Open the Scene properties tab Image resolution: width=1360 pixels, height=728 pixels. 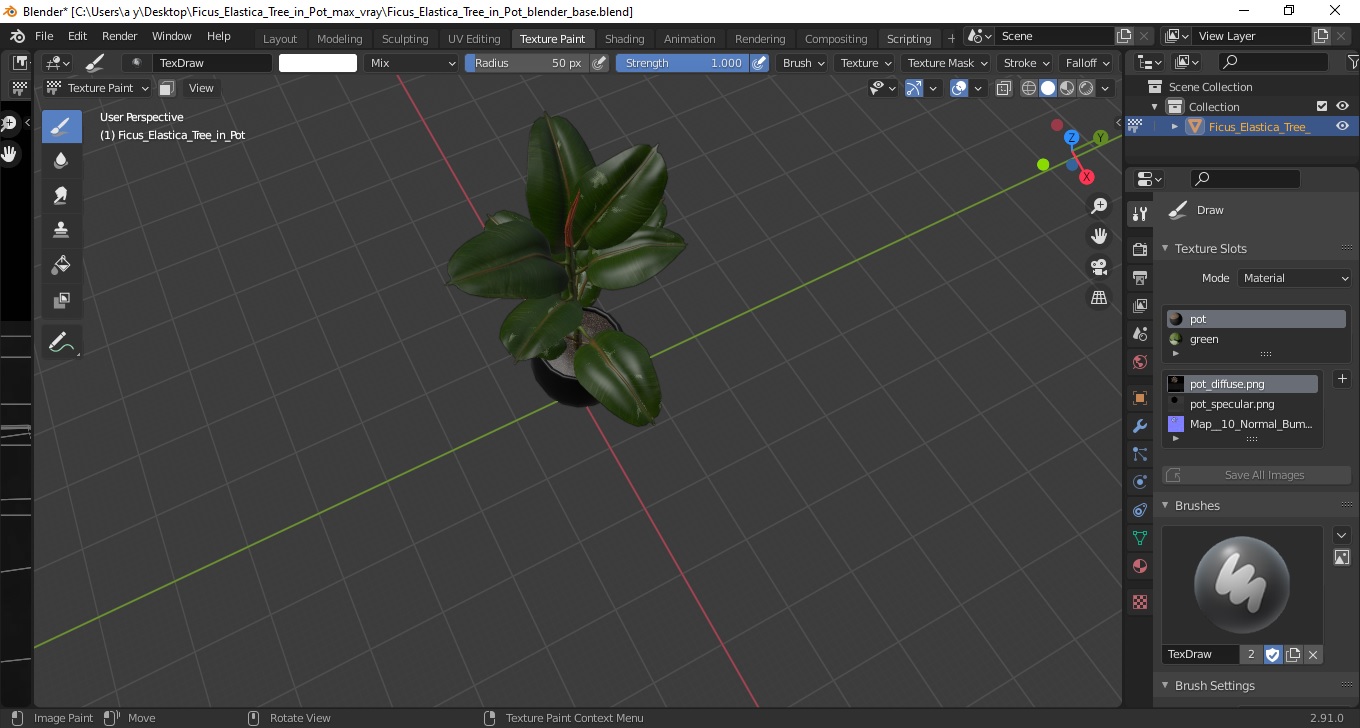(1139, 333)
